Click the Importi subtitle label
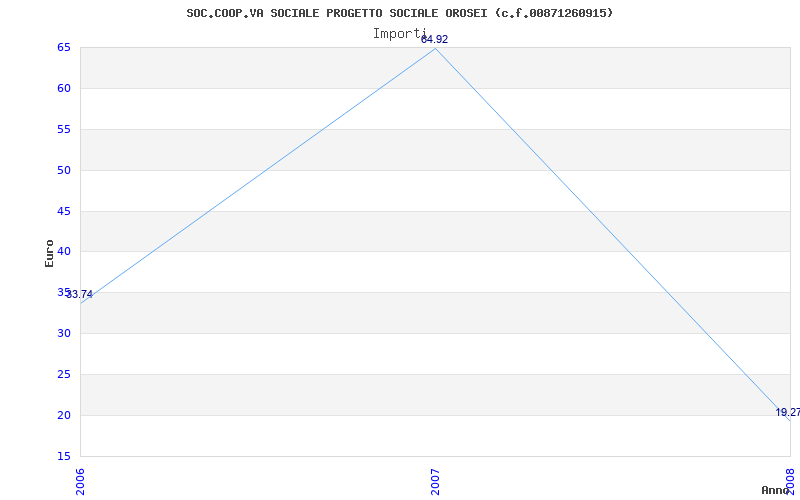 click(399, 34)
